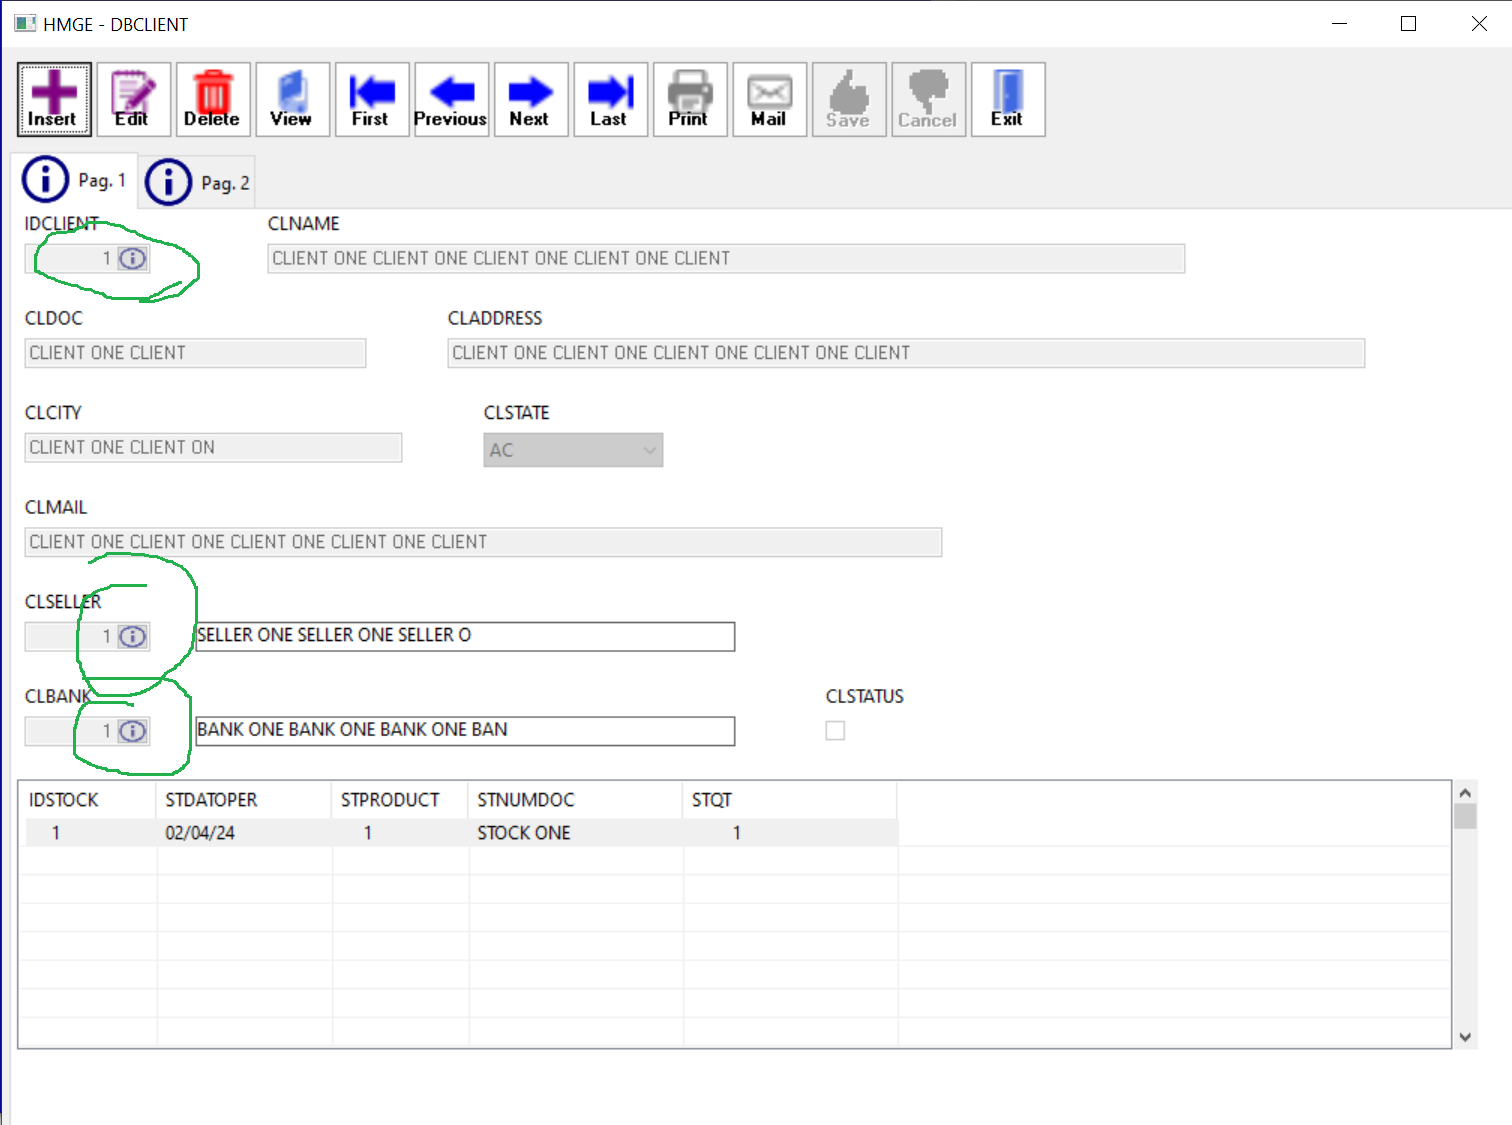Click the Mail envelope toolbar icon

click(x=769, y=99)
